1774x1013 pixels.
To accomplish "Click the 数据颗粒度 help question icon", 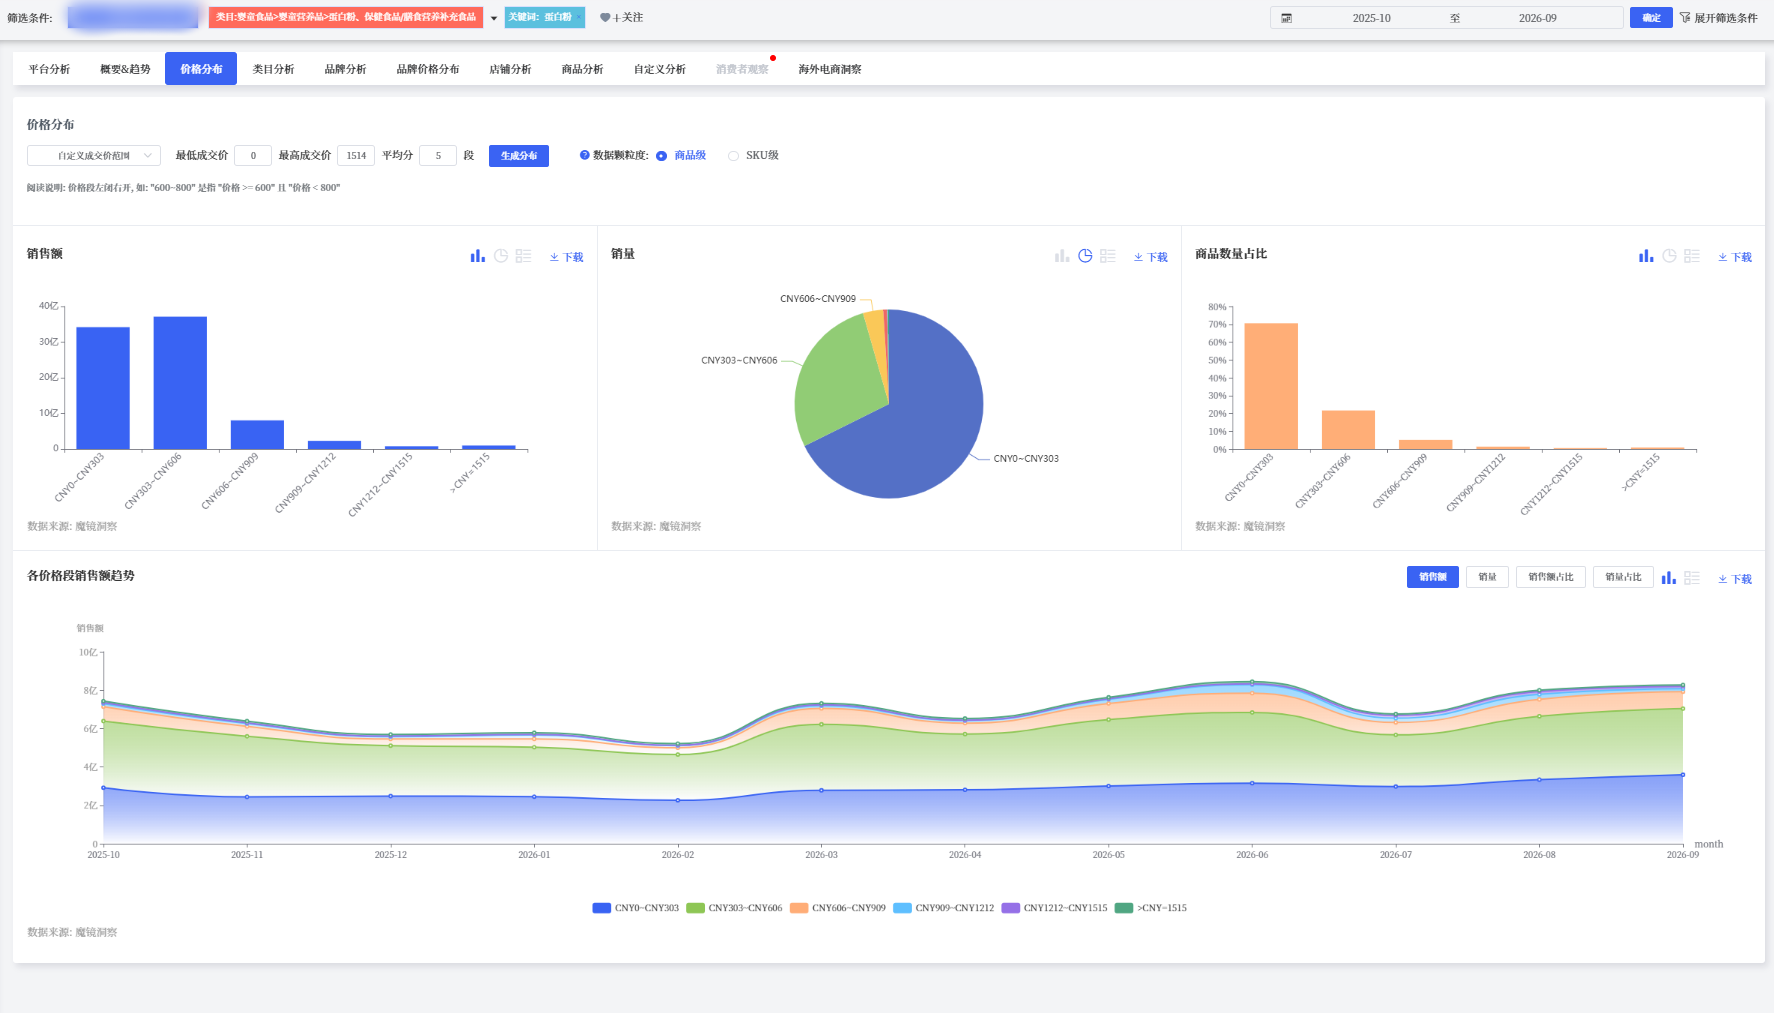I will pos(585,155).
